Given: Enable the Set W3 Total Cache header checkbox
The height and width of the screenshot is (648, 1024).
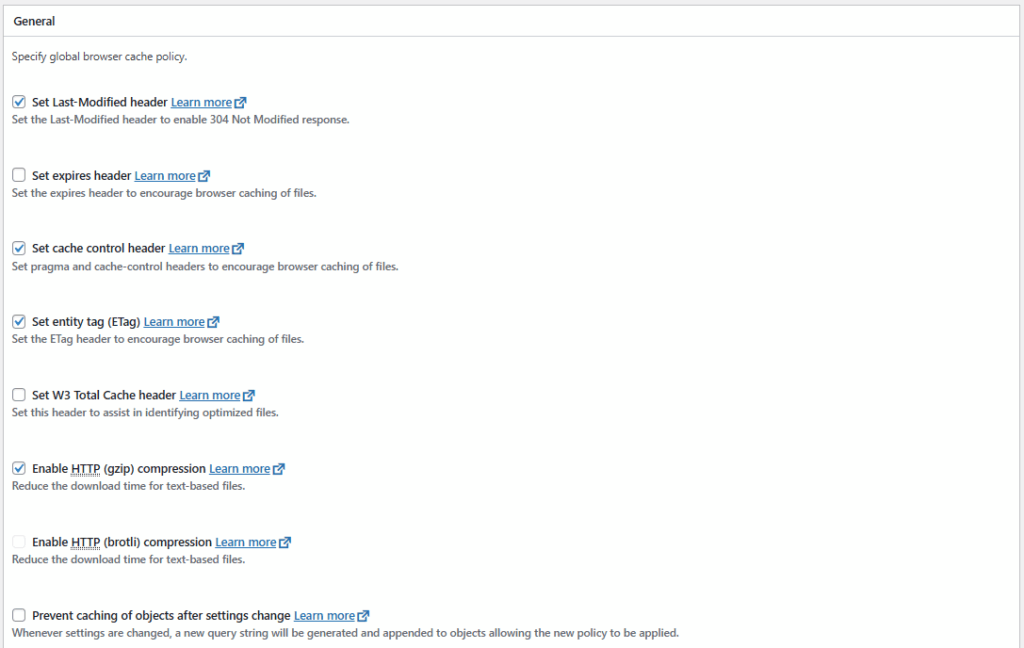Looking at the screenshot, I should (19, 395).
